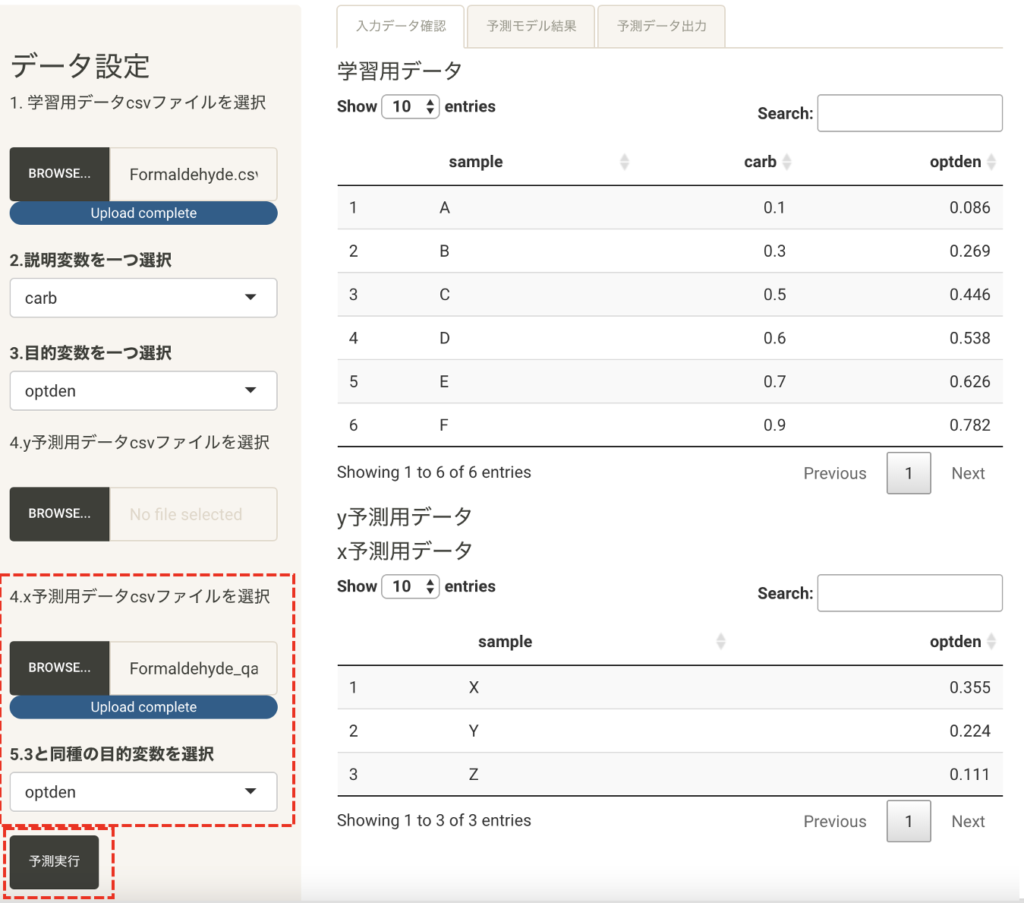The image size is (1024, 903).
Task: Click sort icon beside sample in x予測用データ table
Action: (x=721, y=642)
